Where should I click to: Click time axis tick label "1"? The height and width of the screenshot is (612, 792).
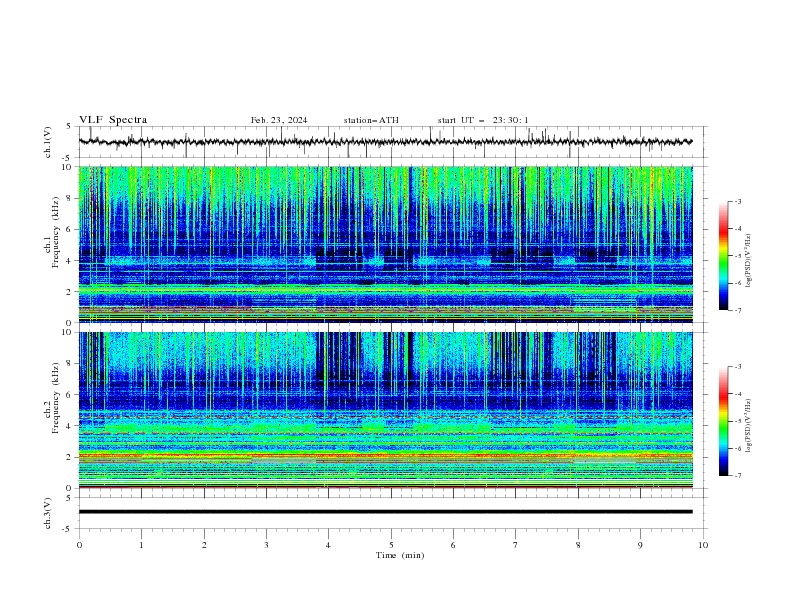pyautogui.click(x=141, y=545)
